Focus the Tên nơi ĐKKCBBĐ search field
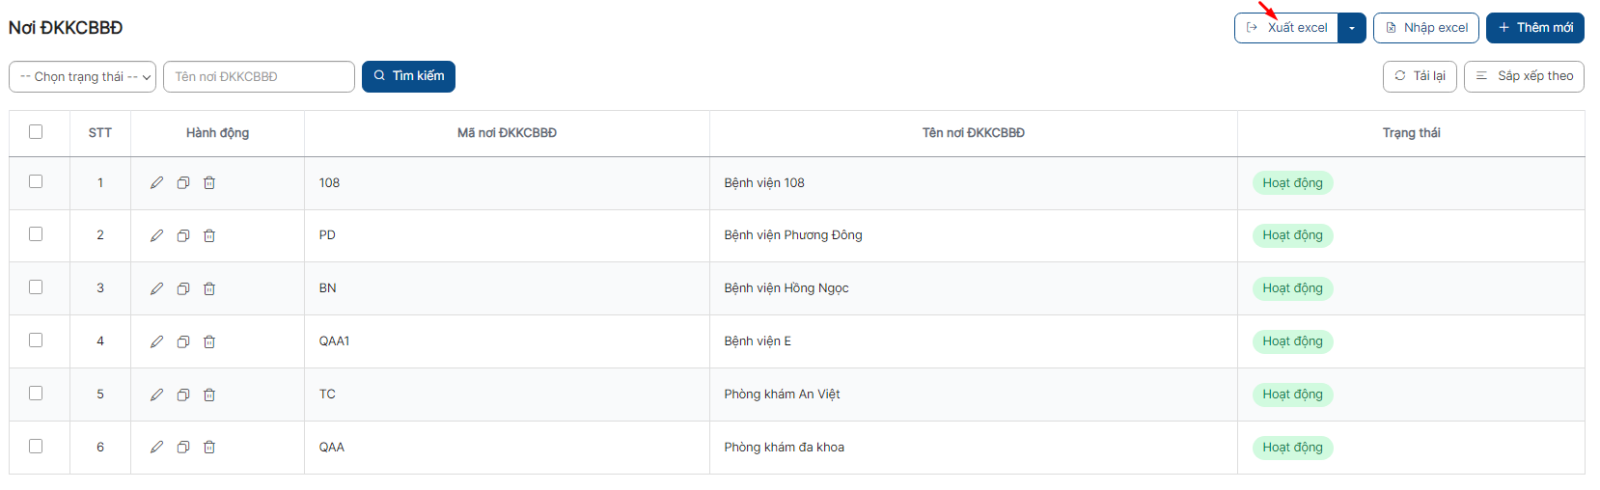1600x490 pixels. pos(259,77)
